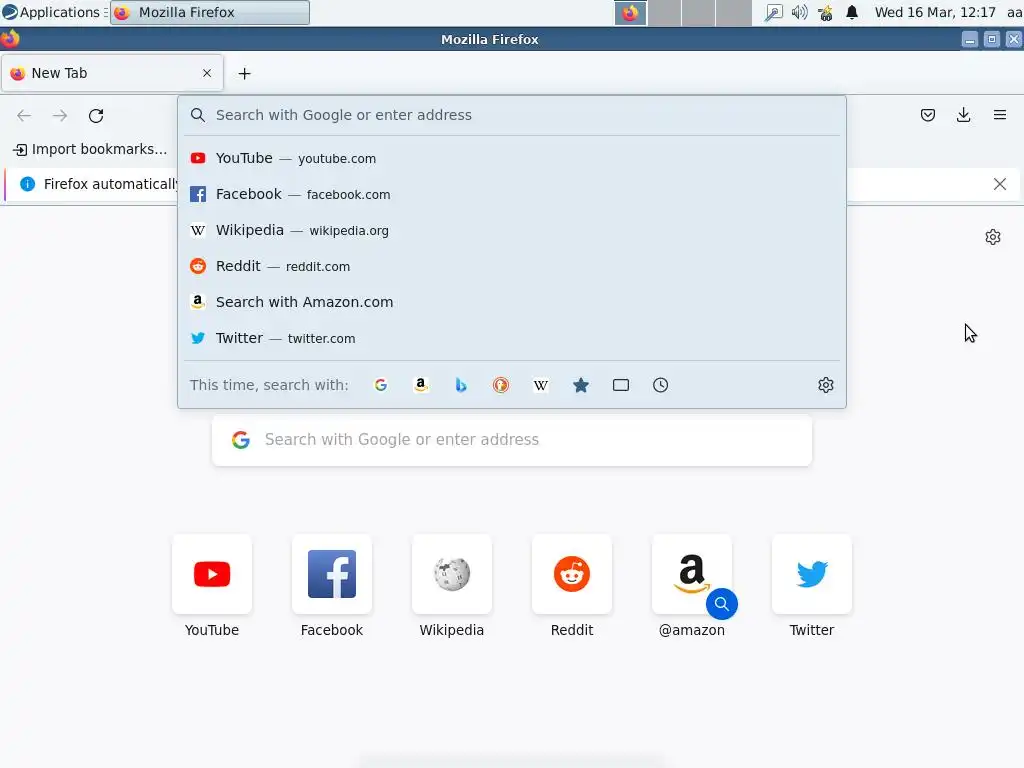Click the date and time clock
The height and width of the screenshot is (768, 1024).
[x=935, y=12]
